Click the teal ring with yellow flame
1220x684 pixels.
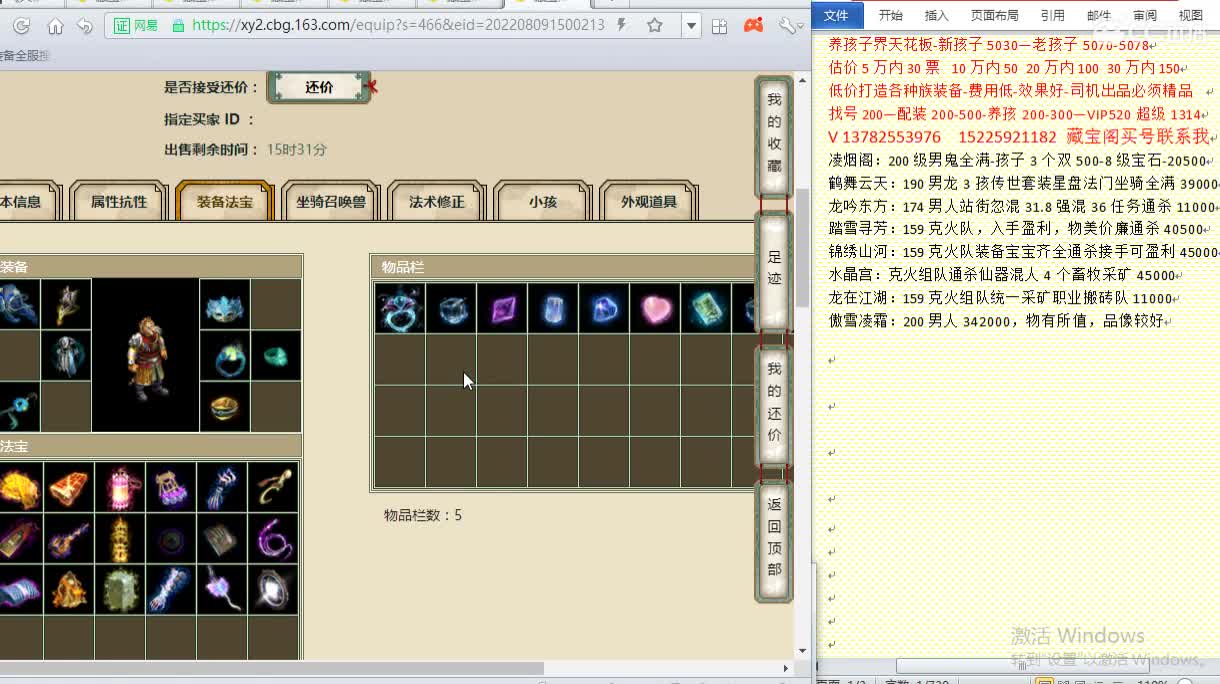coord(225,356)
